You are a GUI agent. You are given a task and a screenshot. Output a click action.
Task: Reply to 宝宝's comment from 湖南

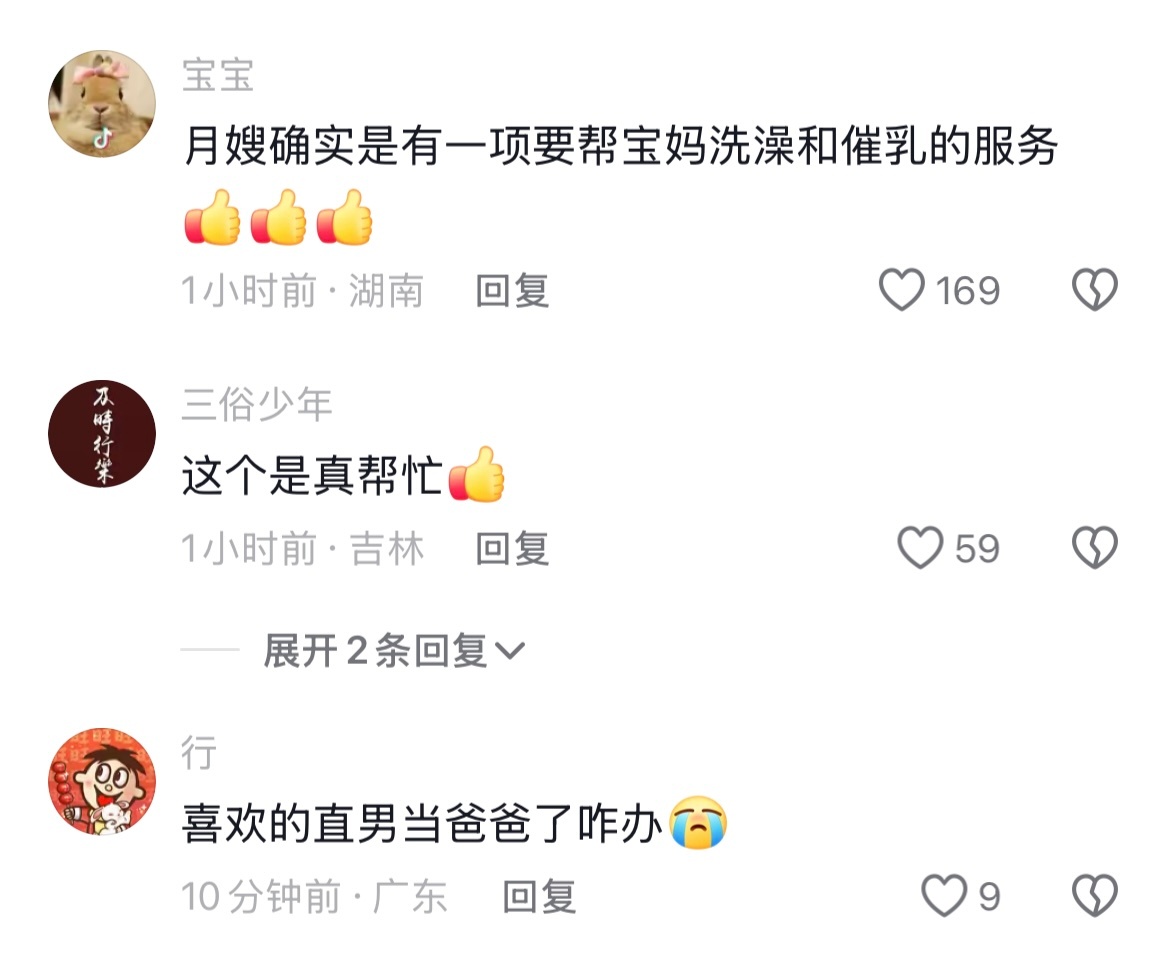pos(513,290)
